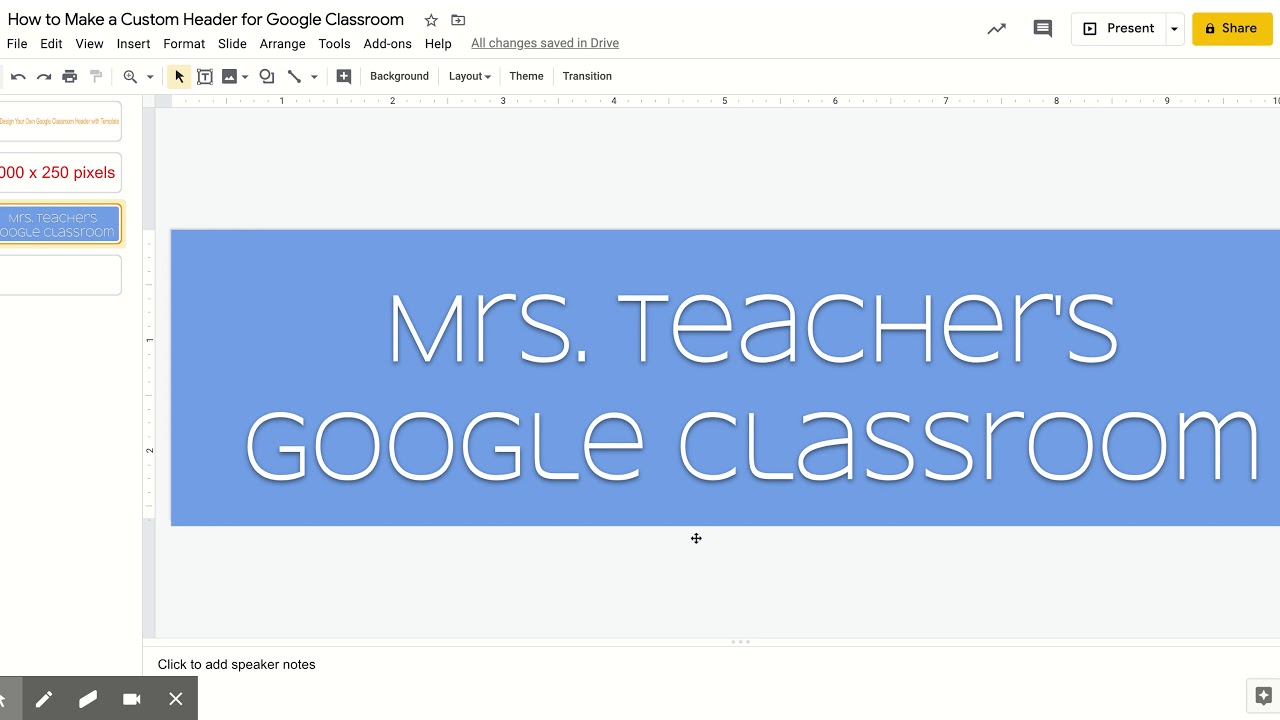Open comment history speech bubble icon
This screenshot has height=720, width=1280.
1043,29
